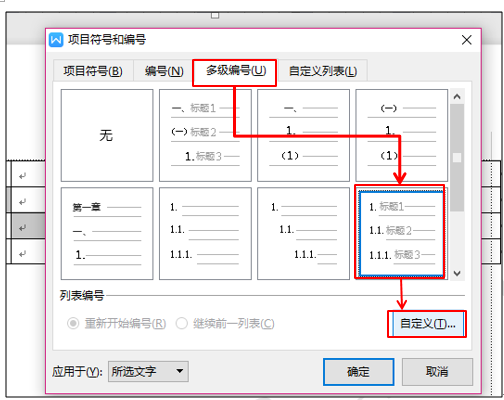This screenshot has width=504, height=400.
Task: Pick the (一) 1. (1) style thumbnail
Action: point(402,135)
